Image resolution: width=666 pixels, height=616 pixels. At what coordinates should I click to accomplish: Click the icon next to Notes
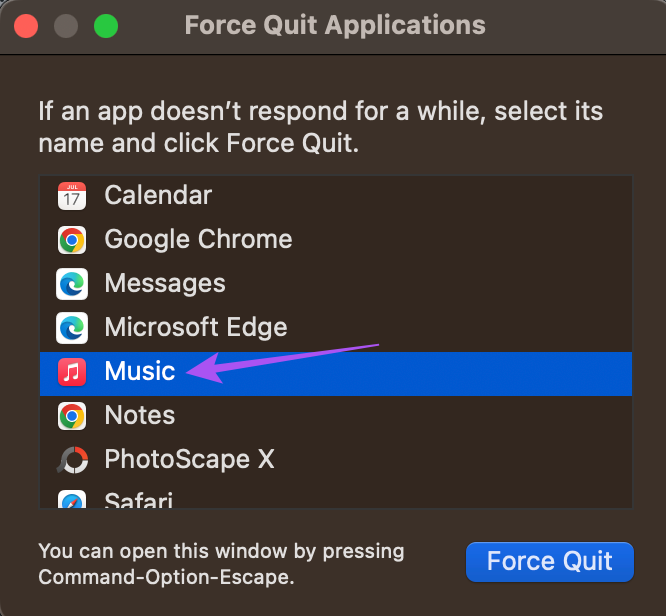click(72, 416)
